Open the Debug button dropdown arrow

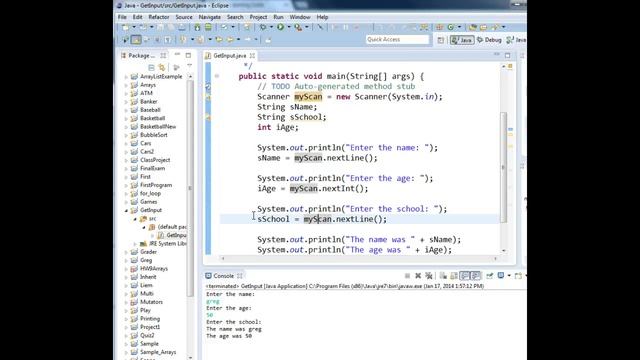point(271,27)
